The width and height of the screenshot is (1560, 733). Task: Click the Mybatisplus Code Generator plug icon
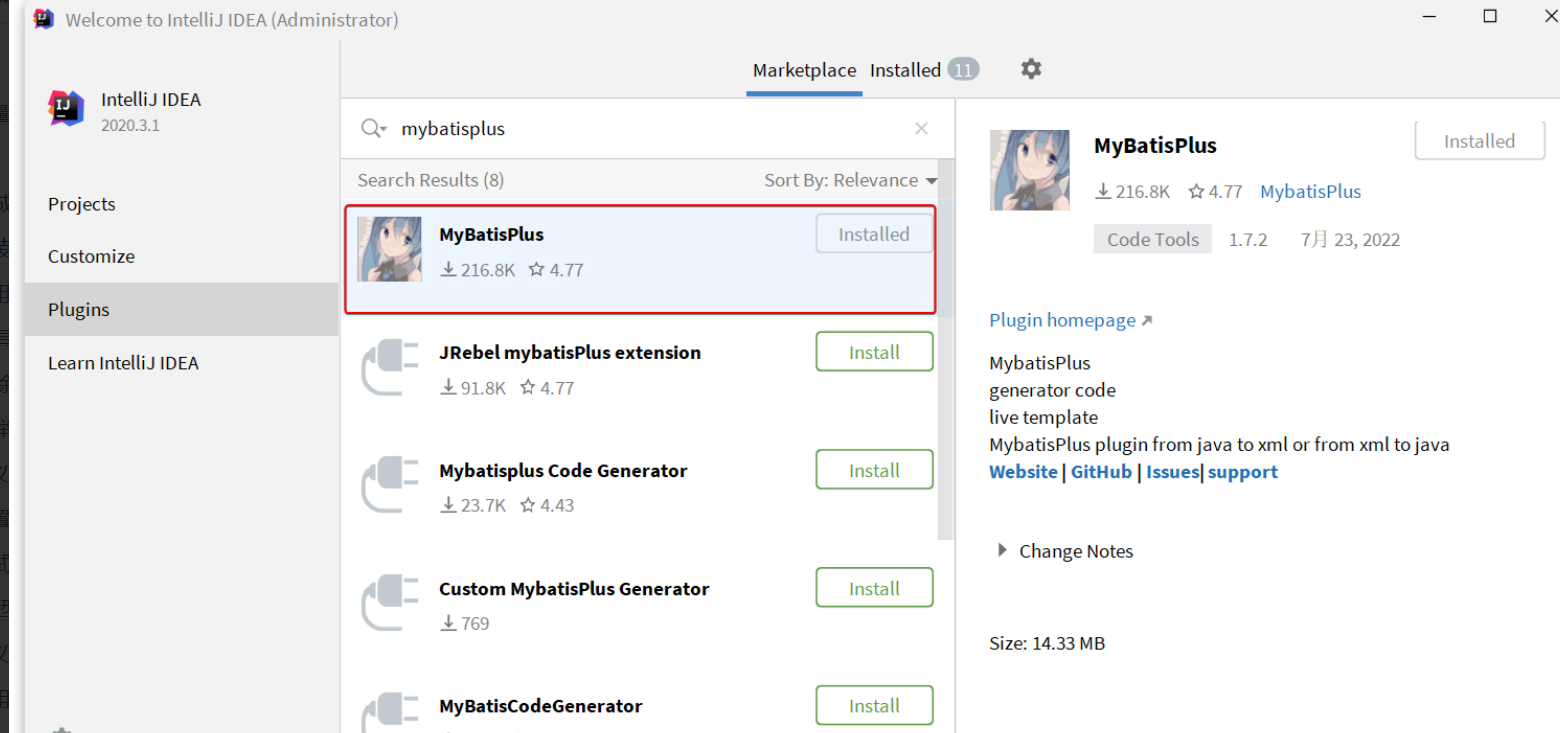[389, 485]
